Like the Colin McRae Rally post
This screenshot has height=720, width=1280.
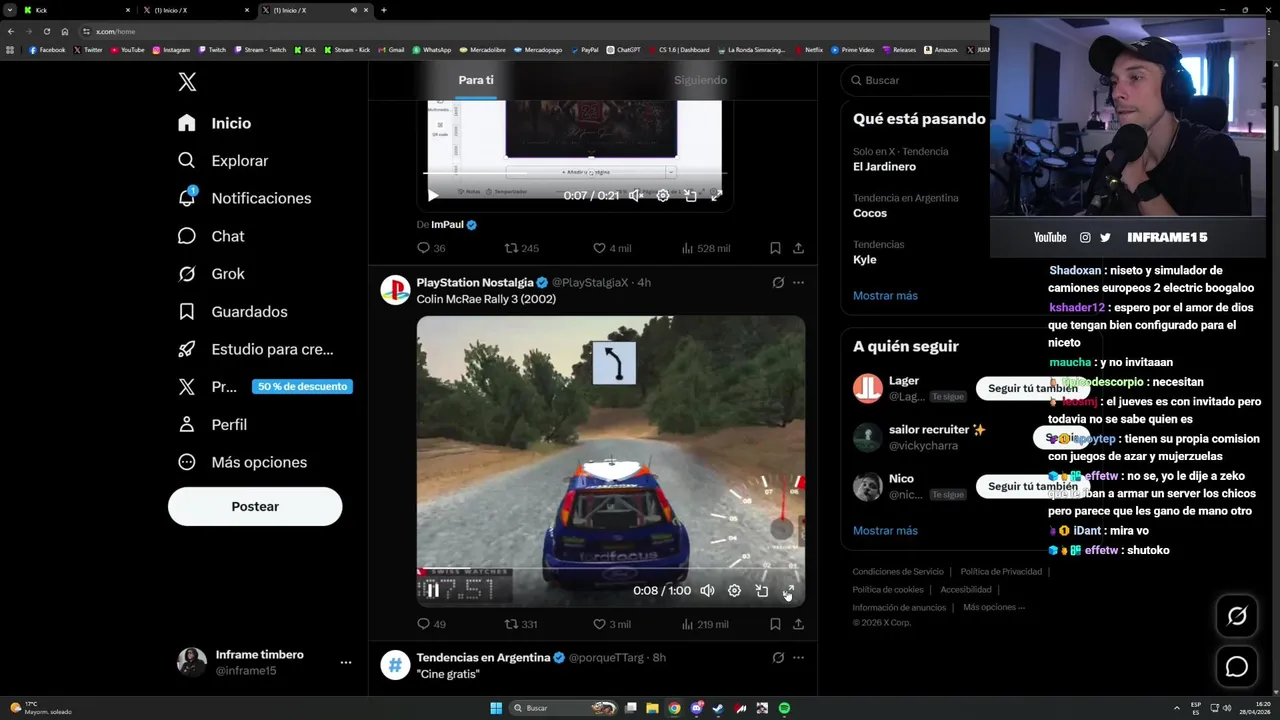[x=612, y=624]
